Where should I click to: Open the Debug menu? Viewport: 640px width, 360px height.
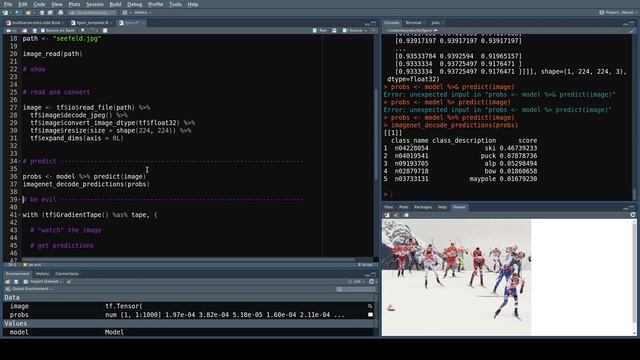coord(134,4)
